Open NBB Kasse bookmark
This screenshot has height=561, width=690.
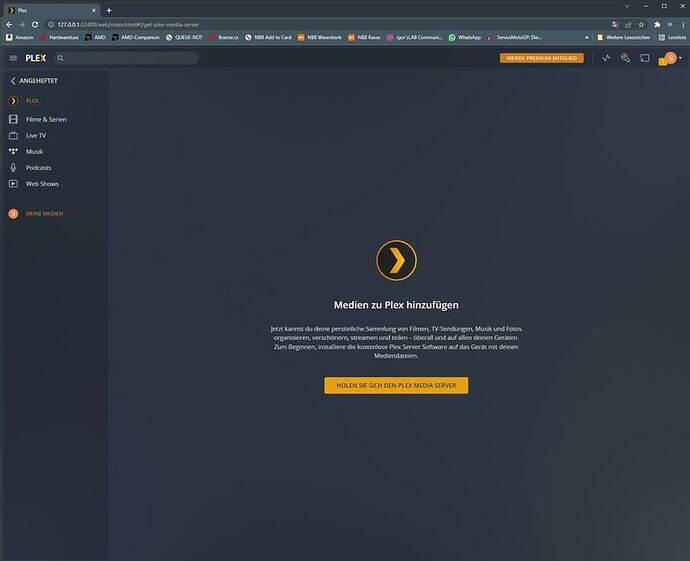[364, 37]
